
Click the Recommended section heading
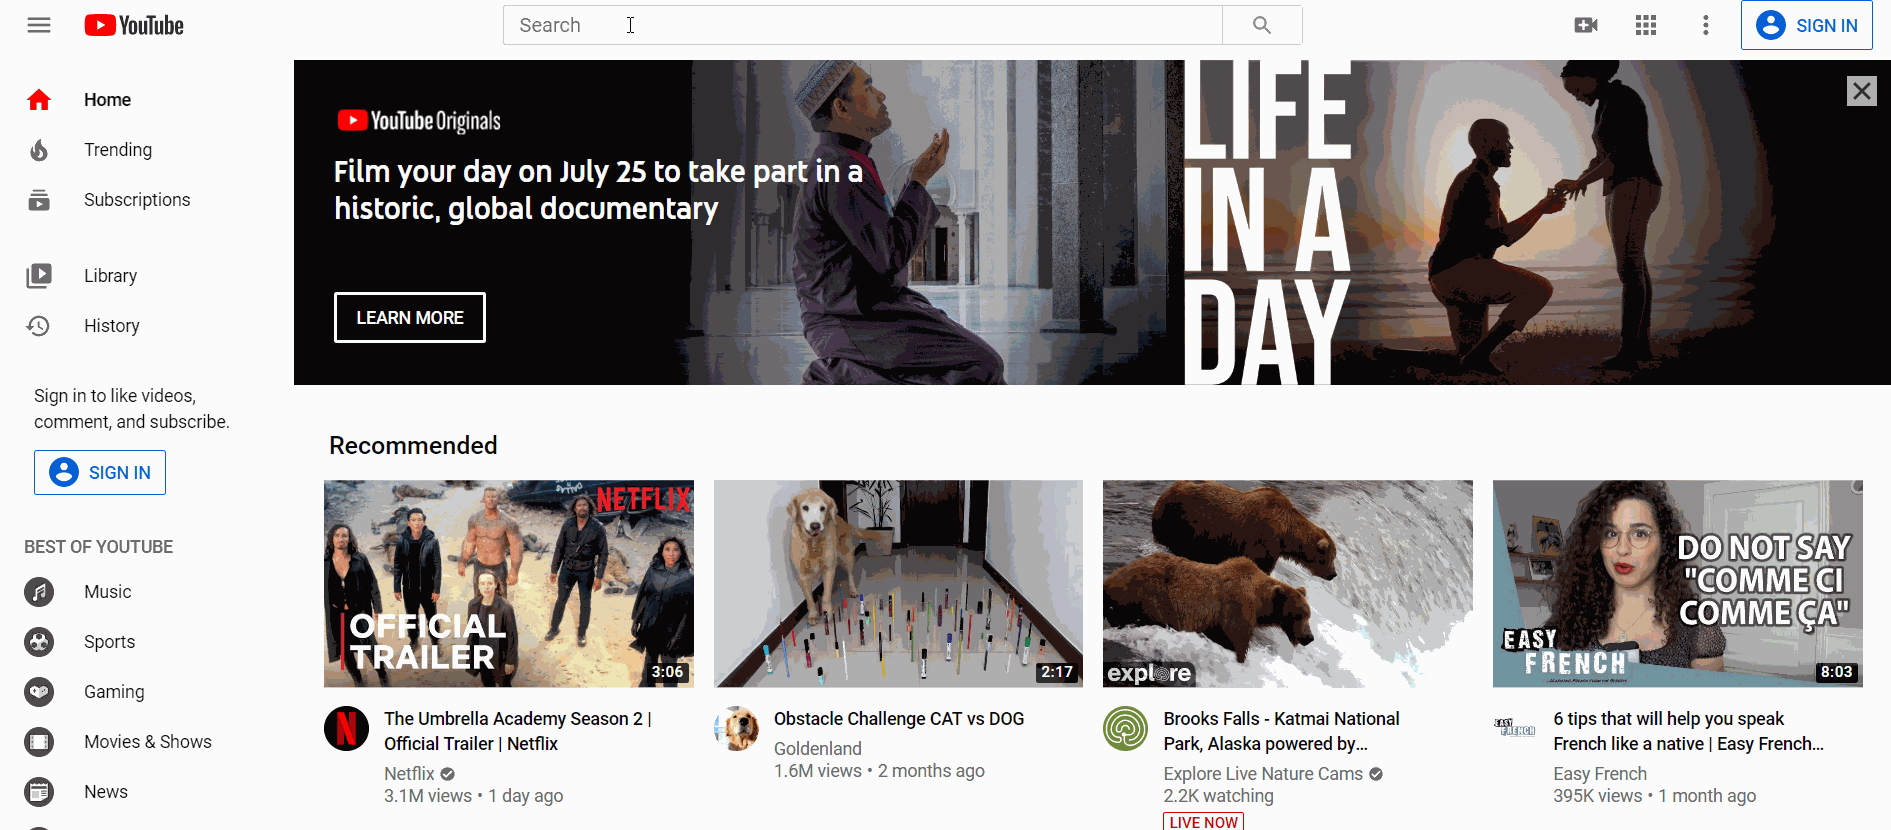coord(413,445)
